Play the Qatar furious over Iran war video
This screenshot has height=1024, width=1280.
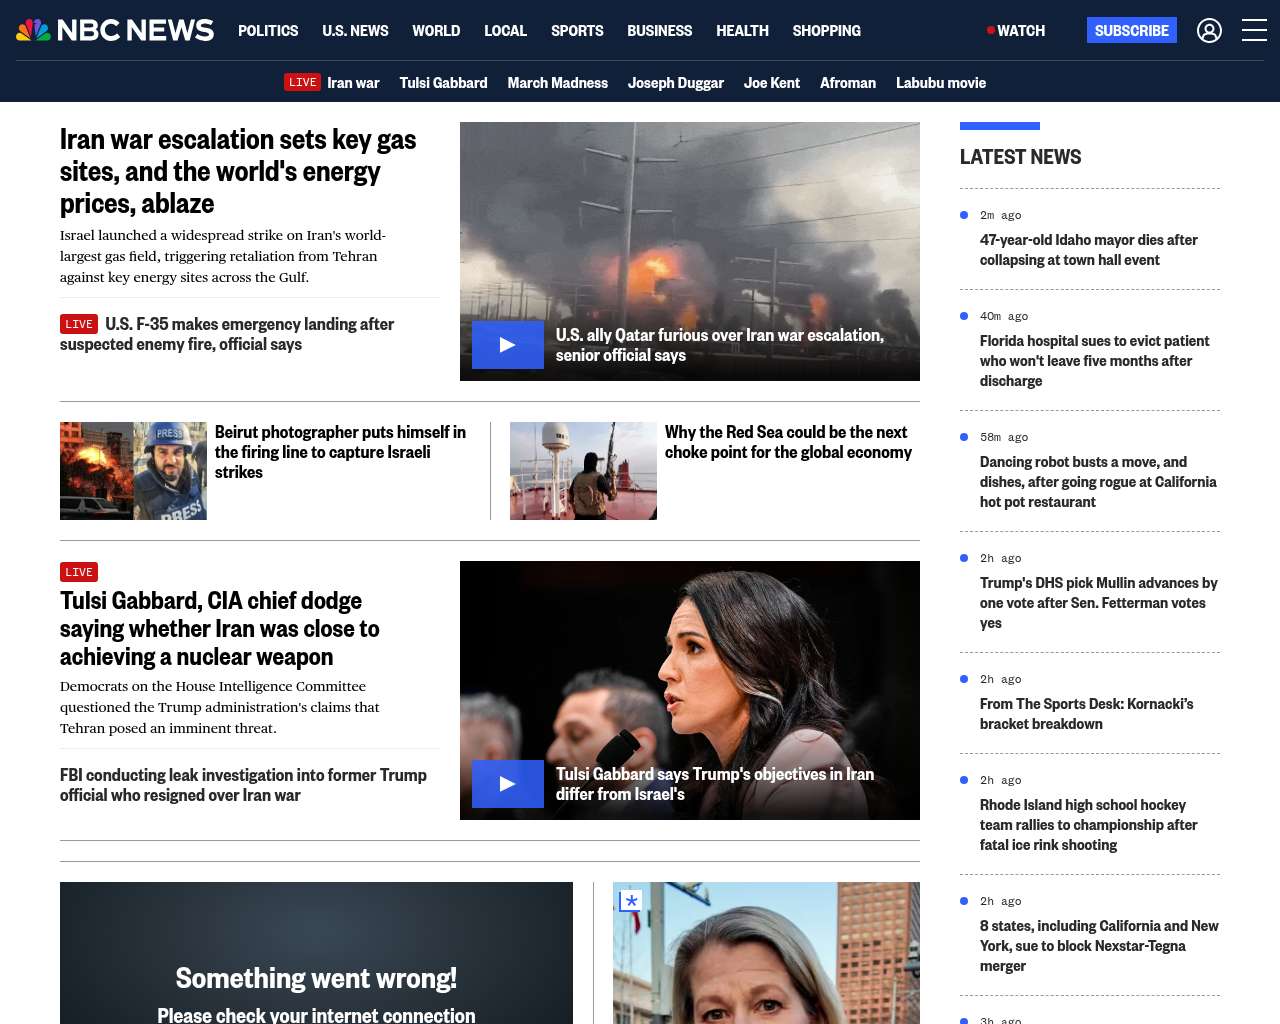(x=507, y=345)
